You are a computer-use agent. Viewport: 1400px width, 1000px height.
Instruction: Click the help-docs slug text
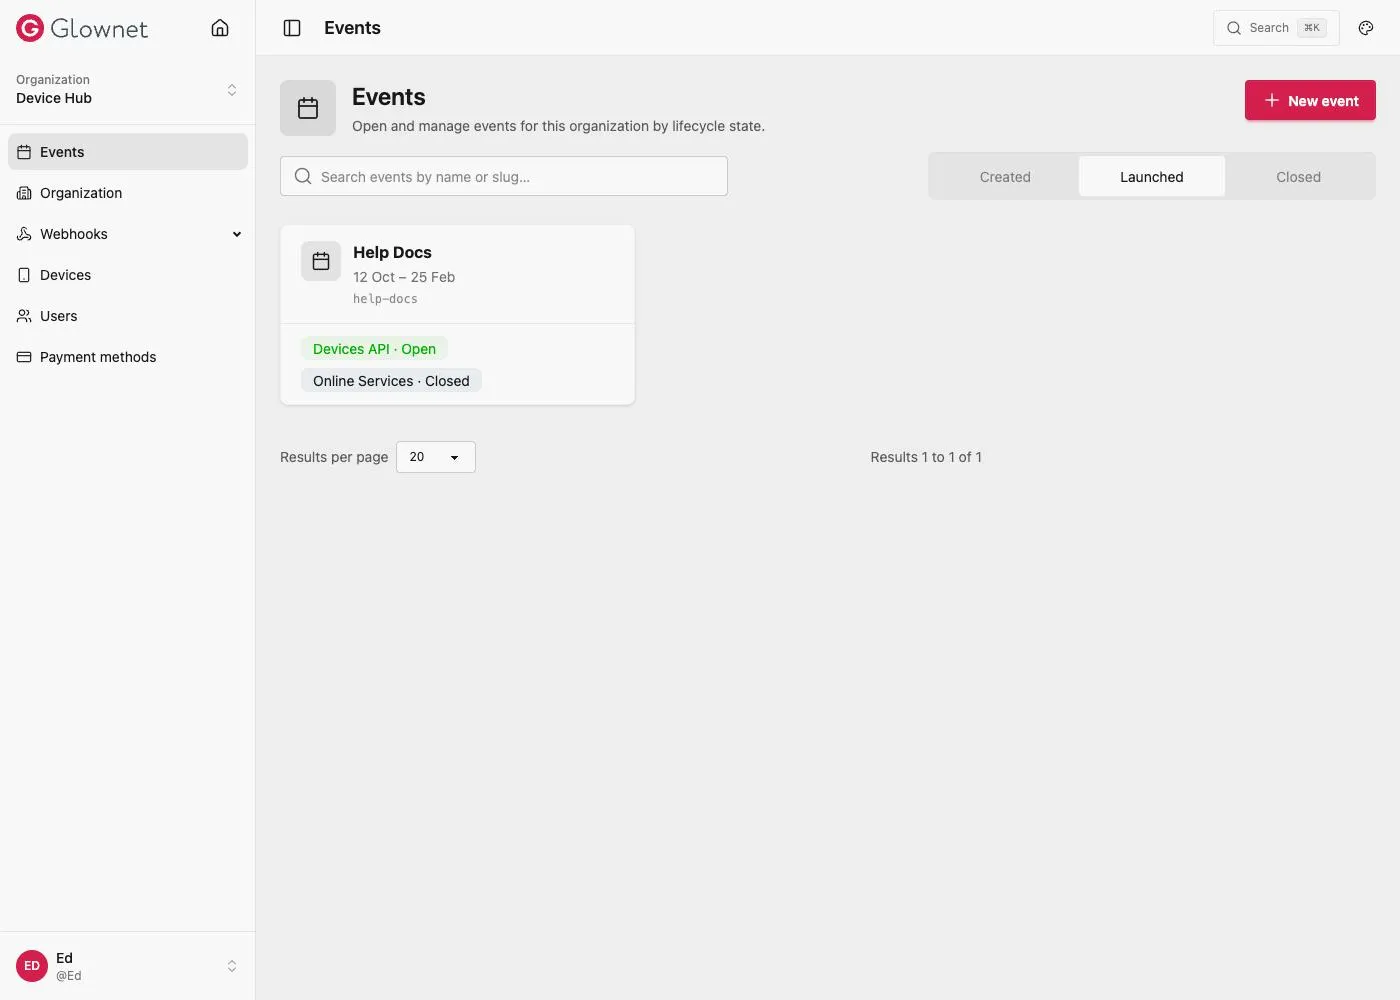pyautogui.click(x=385, y=299)
